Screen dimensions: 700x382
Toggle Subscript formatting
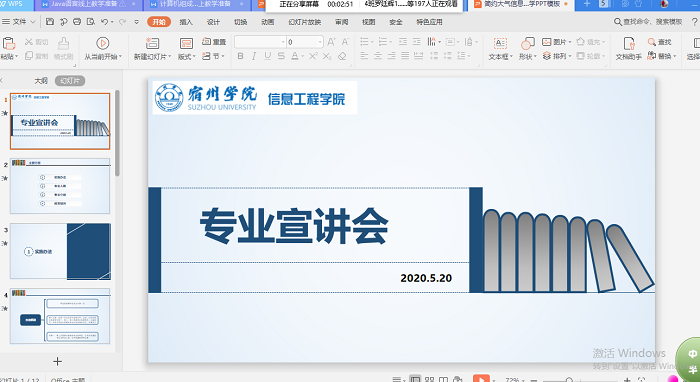click(x=327, y=56)
